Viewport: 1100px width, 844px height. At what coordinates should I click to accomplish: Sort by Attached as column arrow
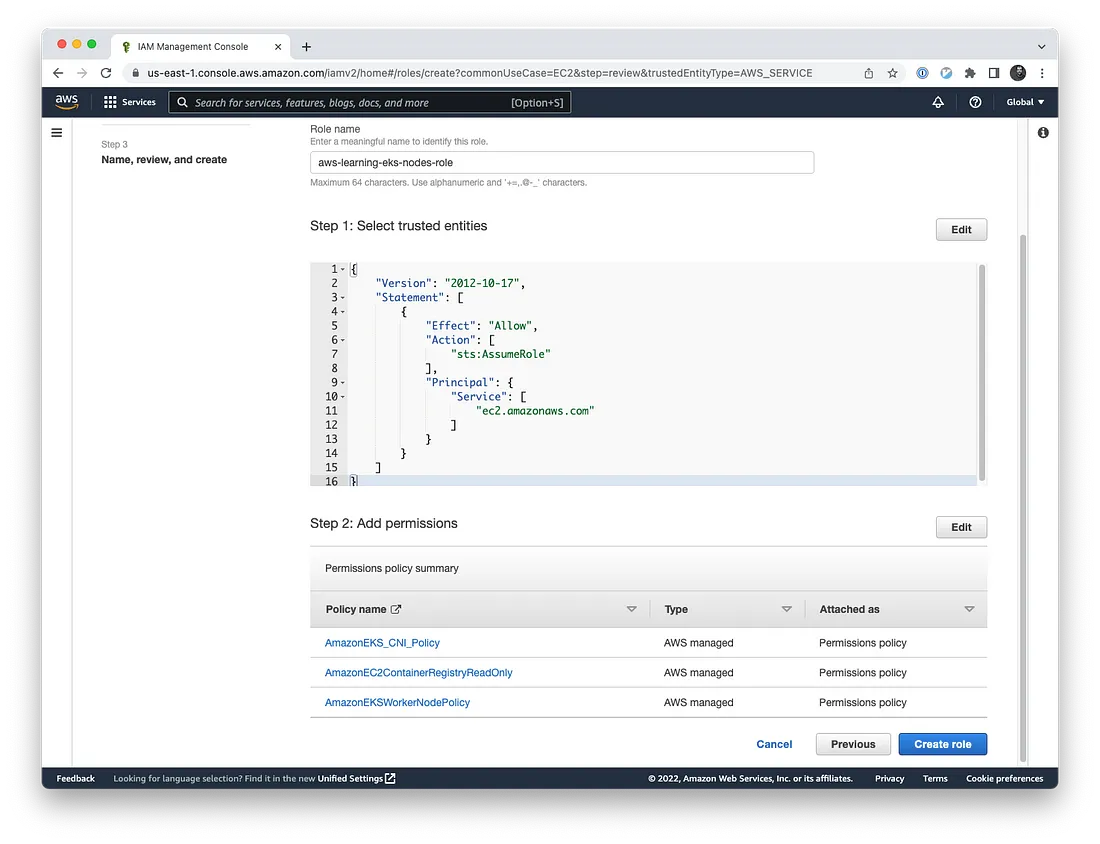970,609
